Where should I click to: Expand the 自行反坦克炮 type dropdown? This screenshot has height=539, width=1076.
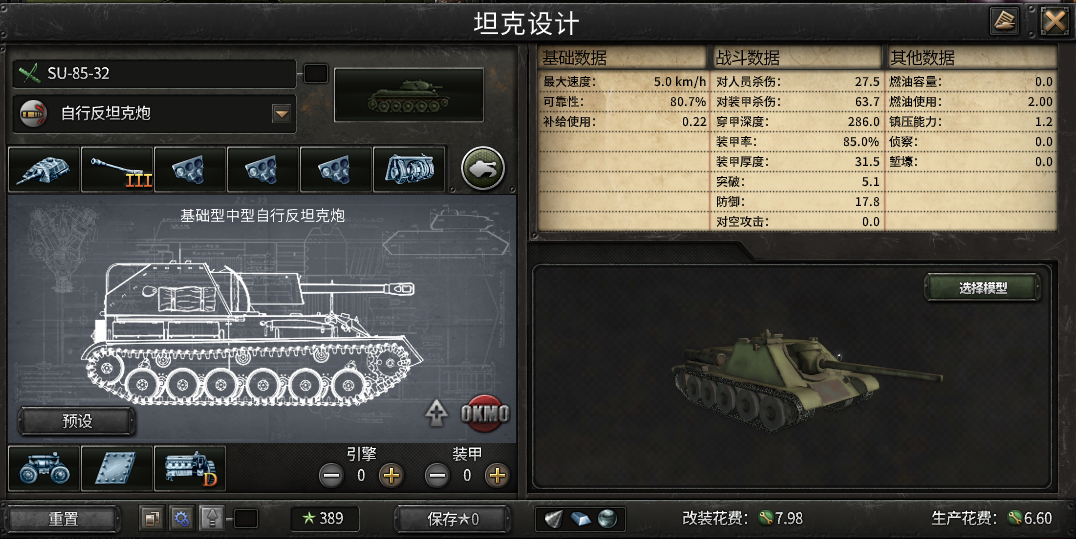281,113
